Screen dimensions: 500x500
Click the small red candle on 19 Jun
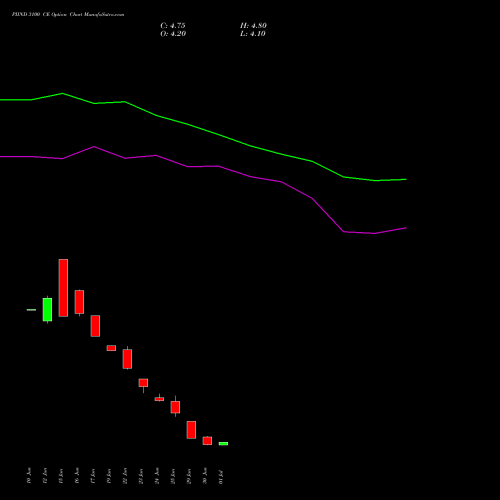(x=111, y=348)
